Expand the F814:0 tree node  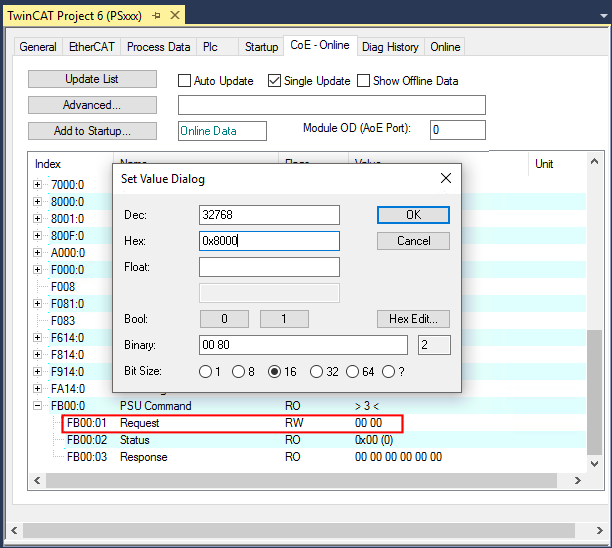[37, 354]
